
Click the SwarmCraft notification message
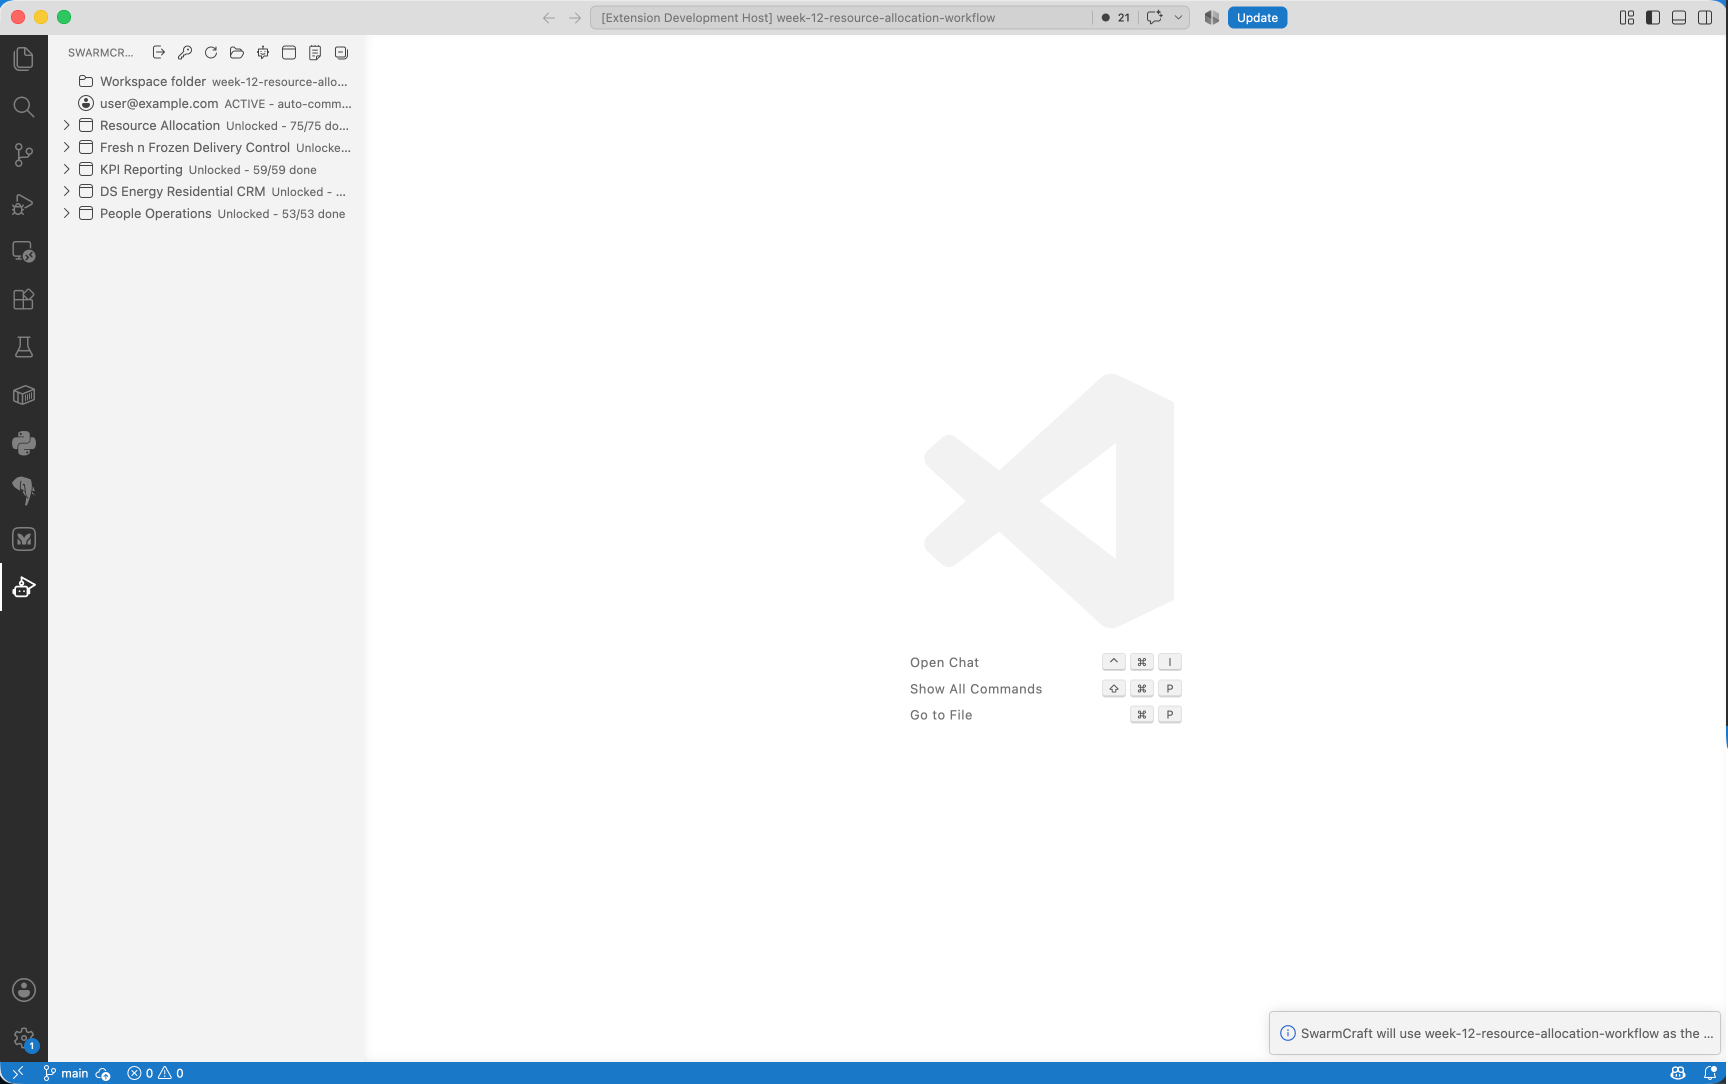point(1506,1033)
